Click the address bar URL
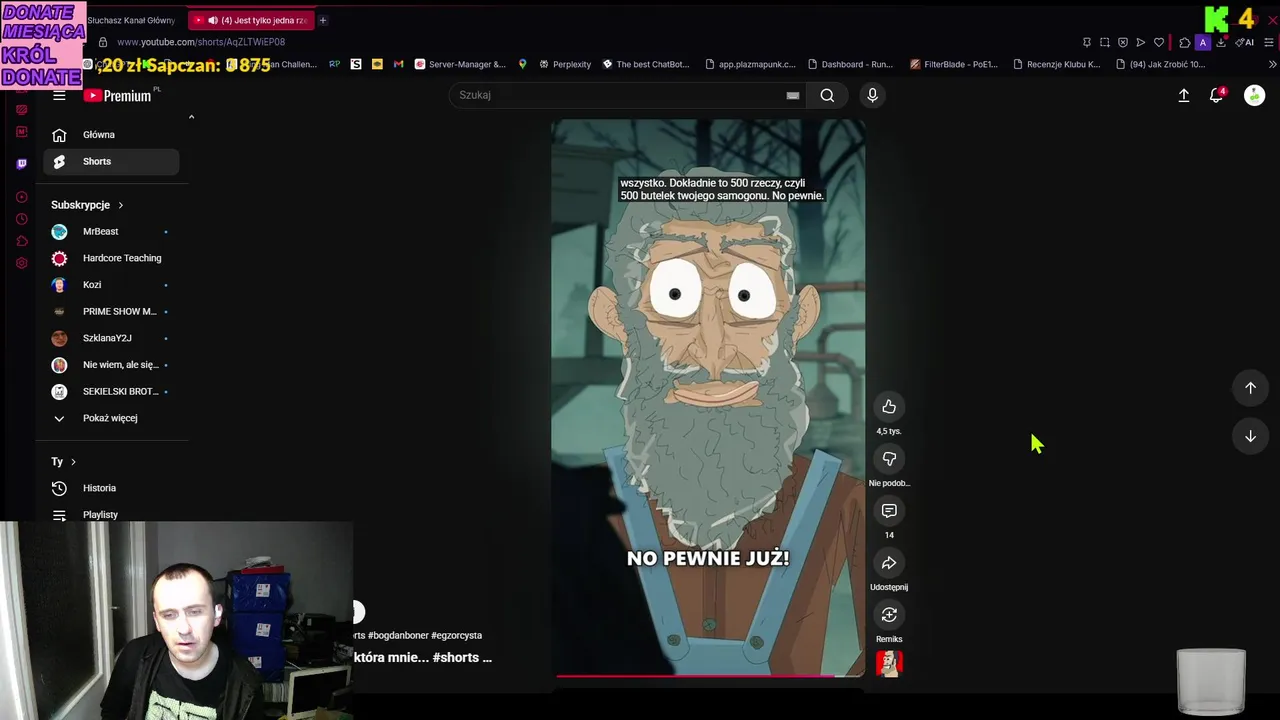Image resolution: width=1280 pixels, height=720 pixels. point(200,42)
